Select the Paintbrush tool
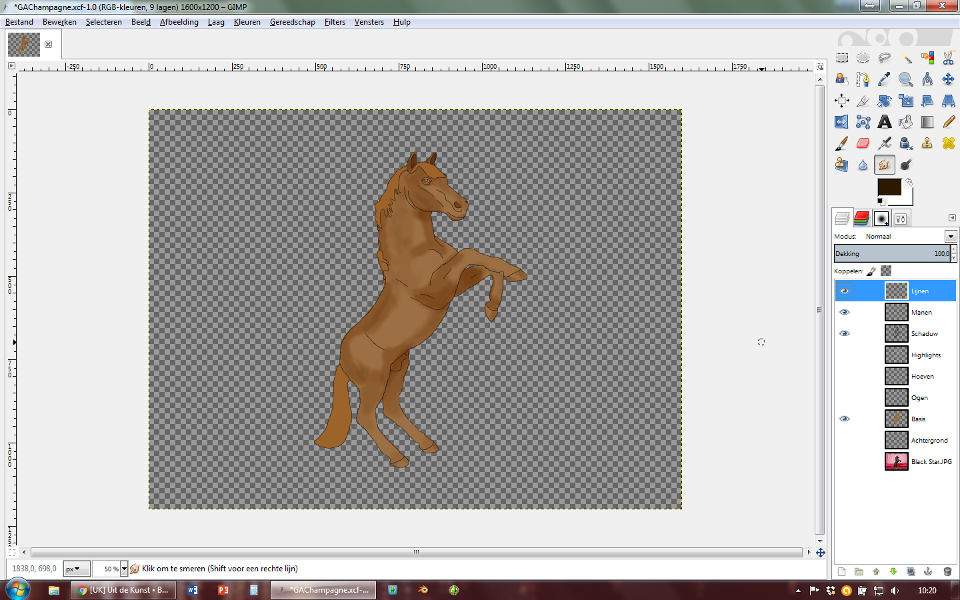The image size is (960, 600). click(842, 143)
